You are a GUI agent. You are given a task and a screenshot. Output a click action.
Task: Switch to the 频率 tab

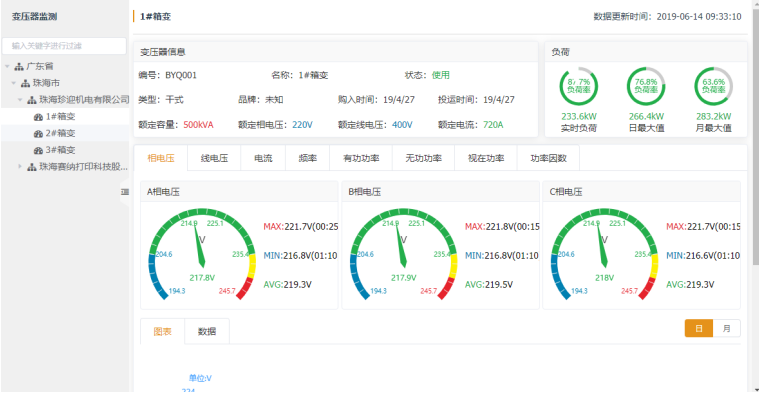click(307, 158)
